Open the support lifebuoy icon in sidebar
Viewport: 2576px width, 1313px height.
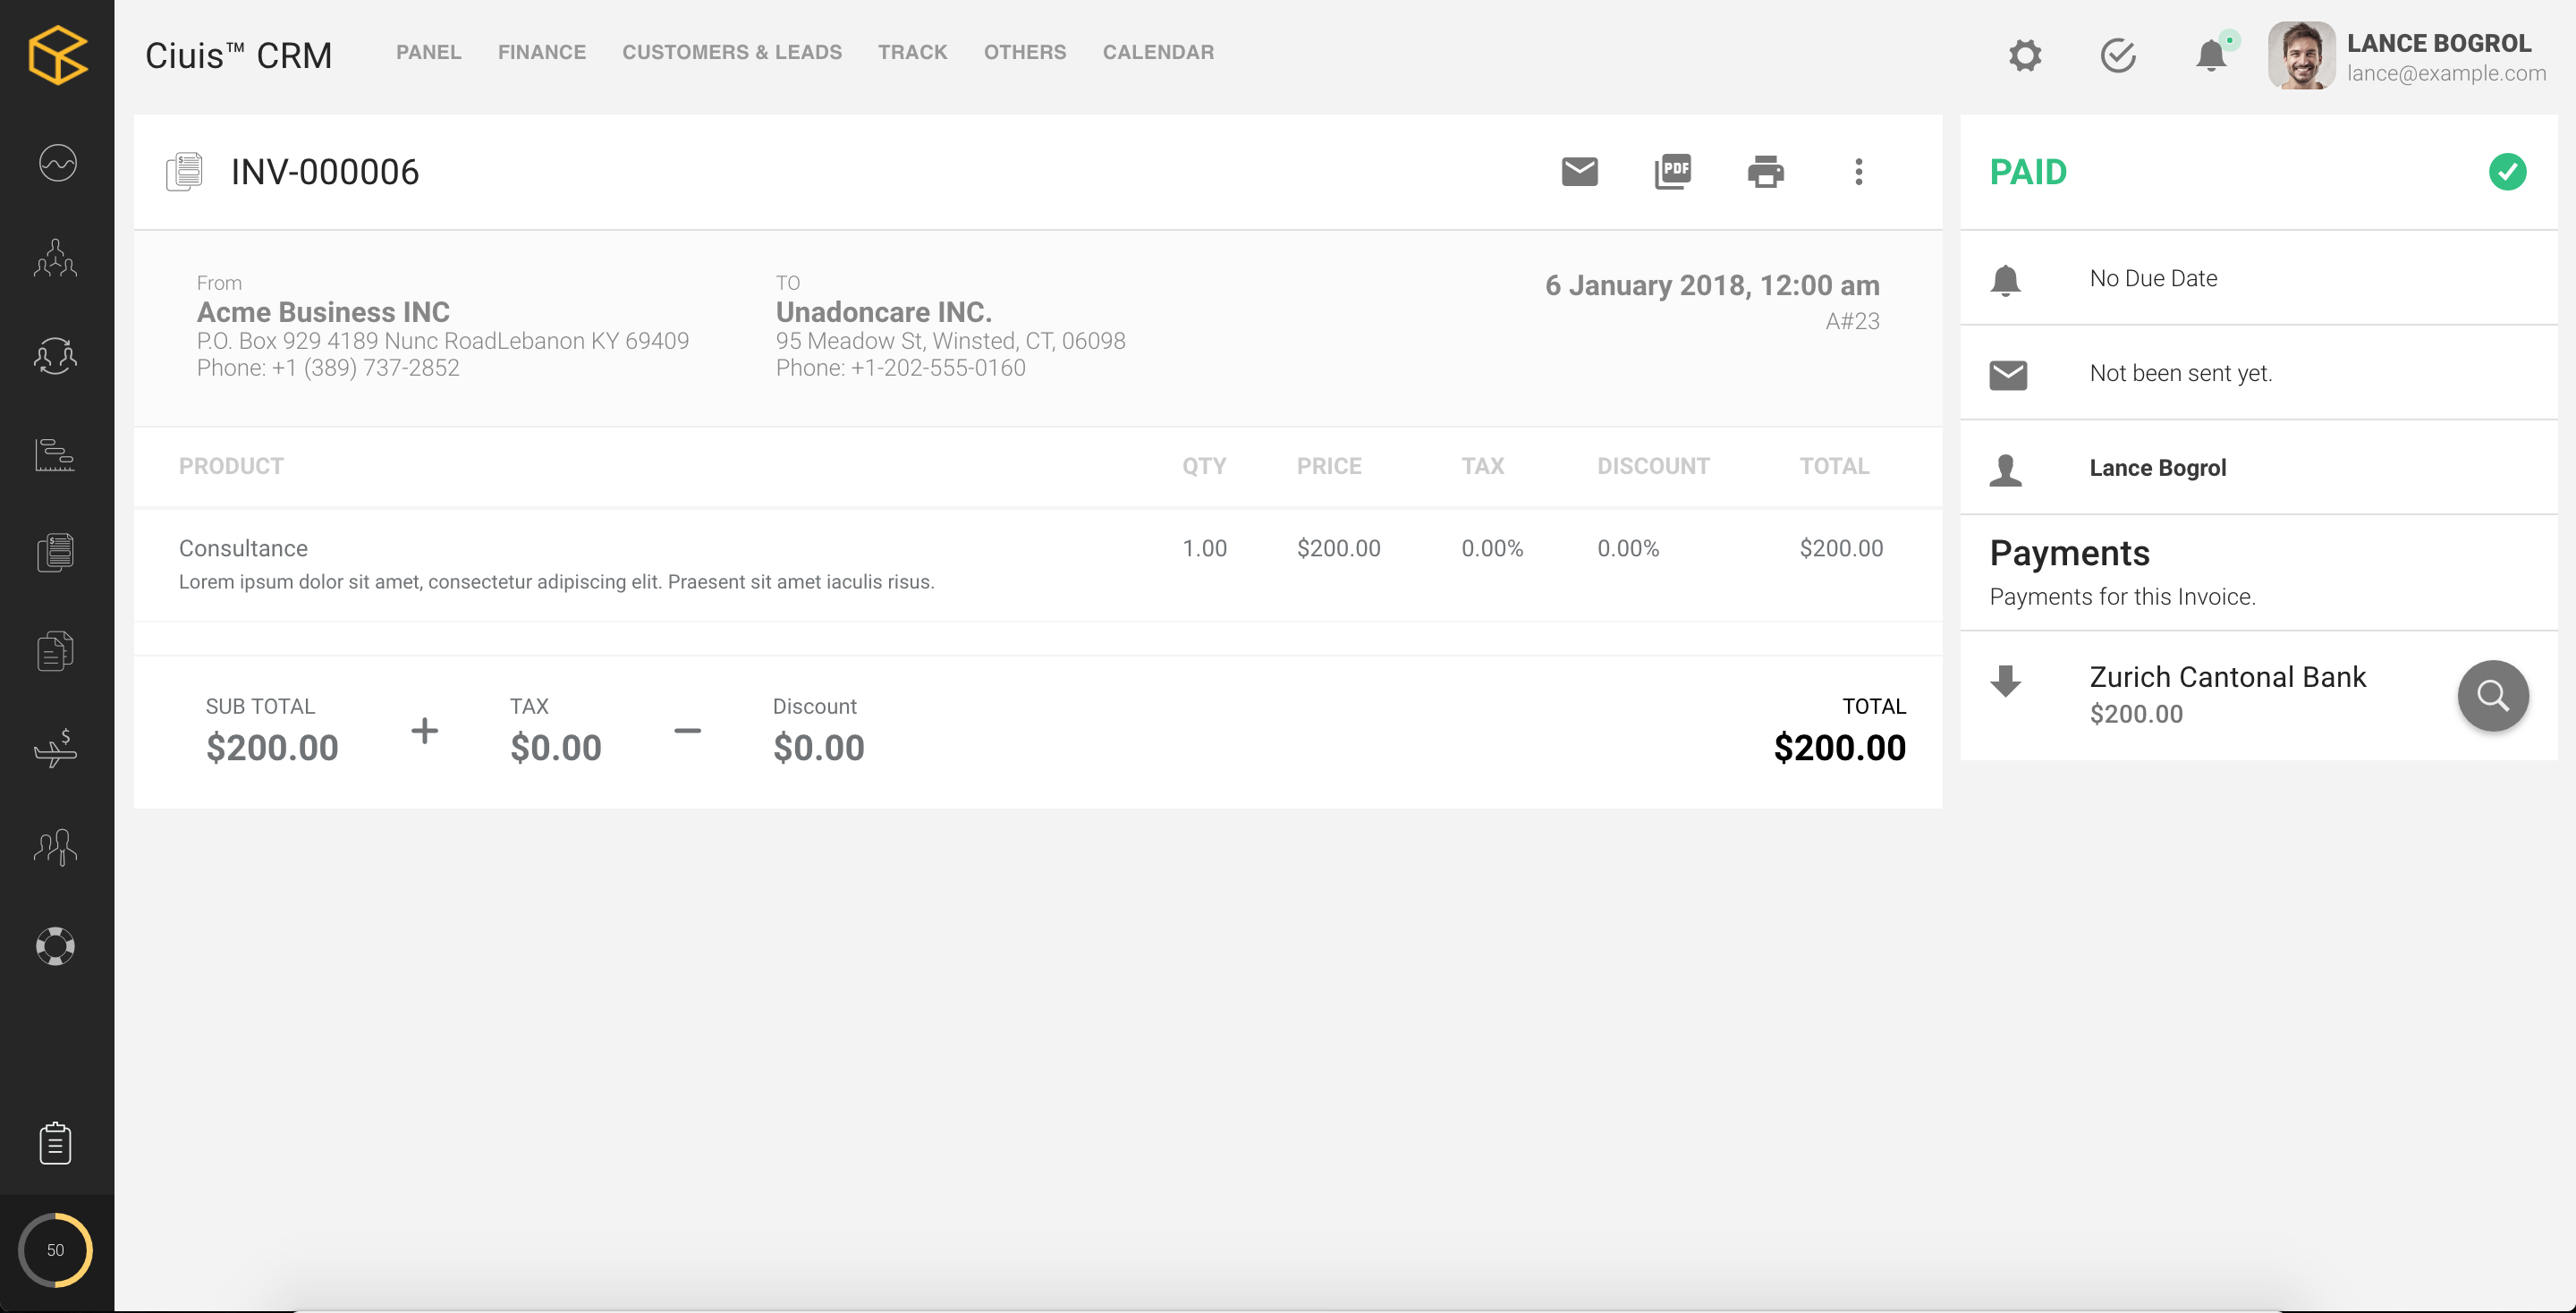(56, 946)
